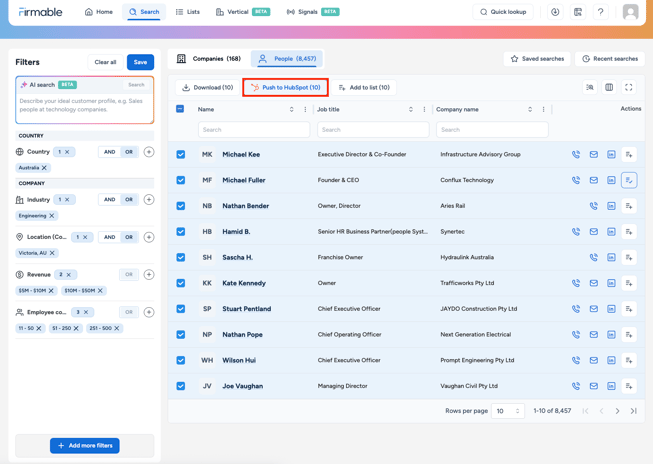Image resolution: width=653 pixels, height=464 pixels.
Task: Uncheck the select-all header checkbox
Action: [x=180, y=109]
